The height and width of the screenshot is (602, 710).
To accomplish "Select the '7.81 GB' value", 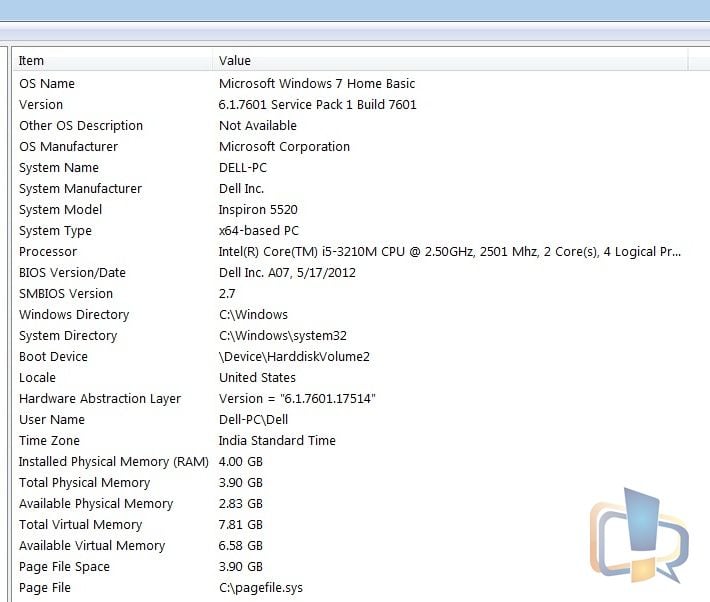I will (x=240, y=525).
